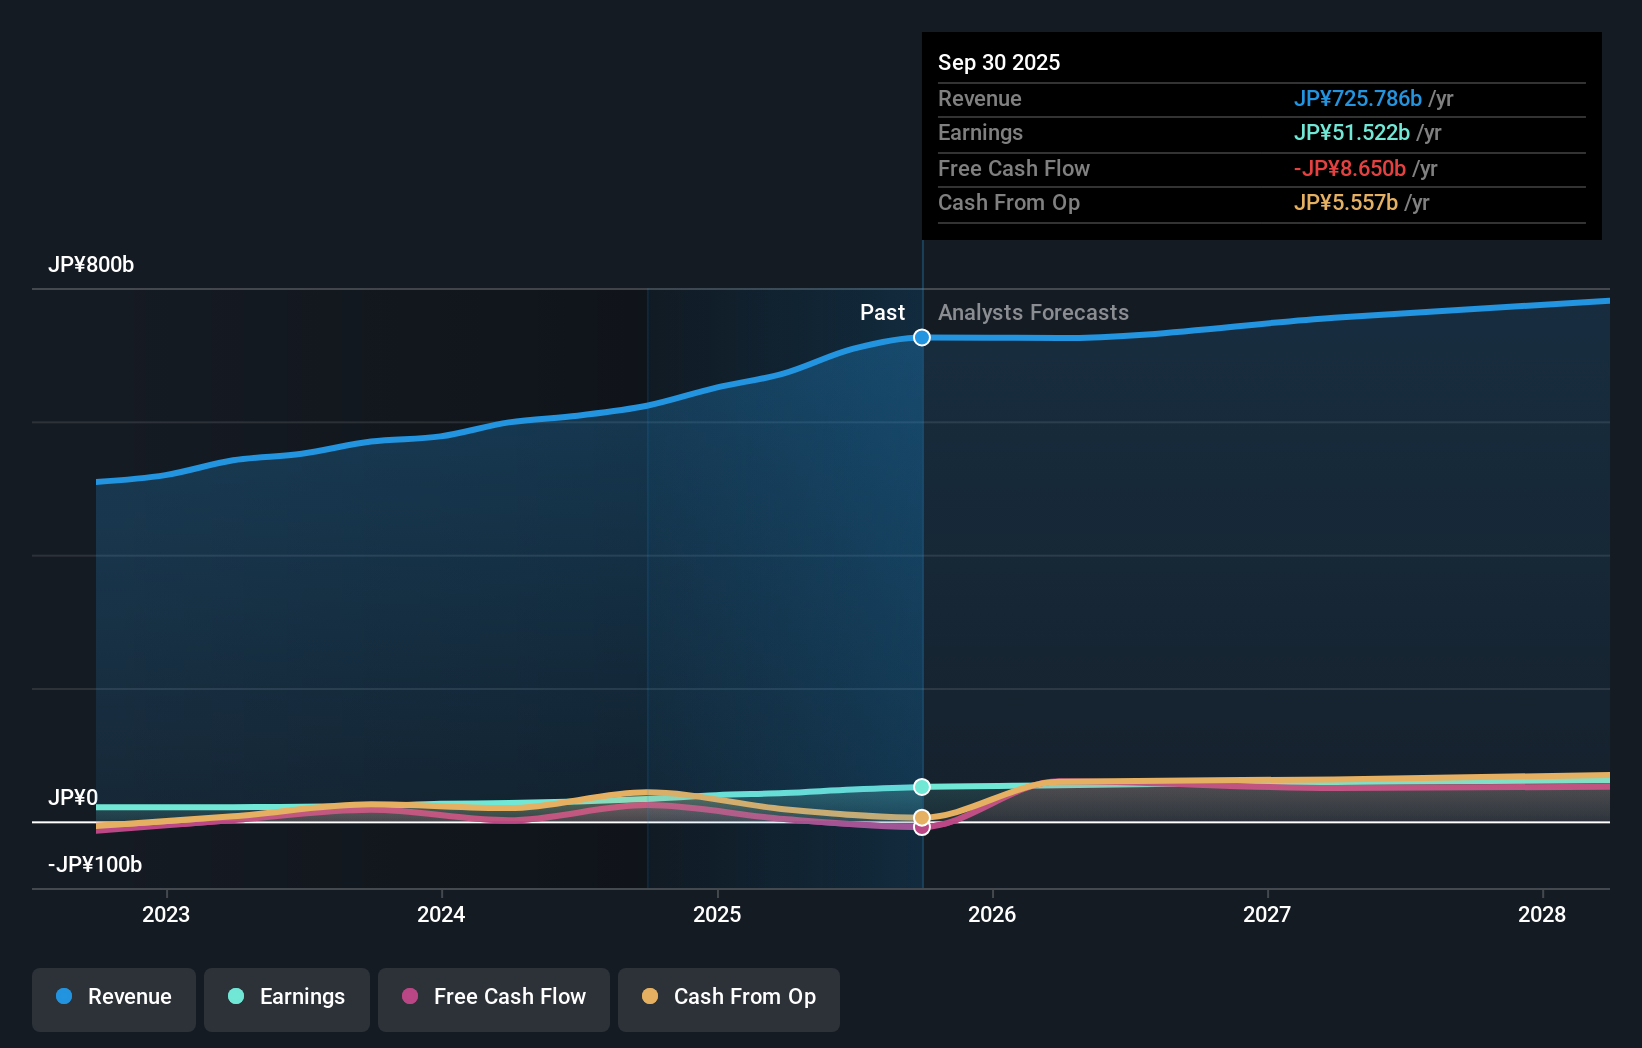The height and width of the screenshot is (1048, 1642).
Task: Click the blue Revenue legend dot
Action: (x=64, y=997)
